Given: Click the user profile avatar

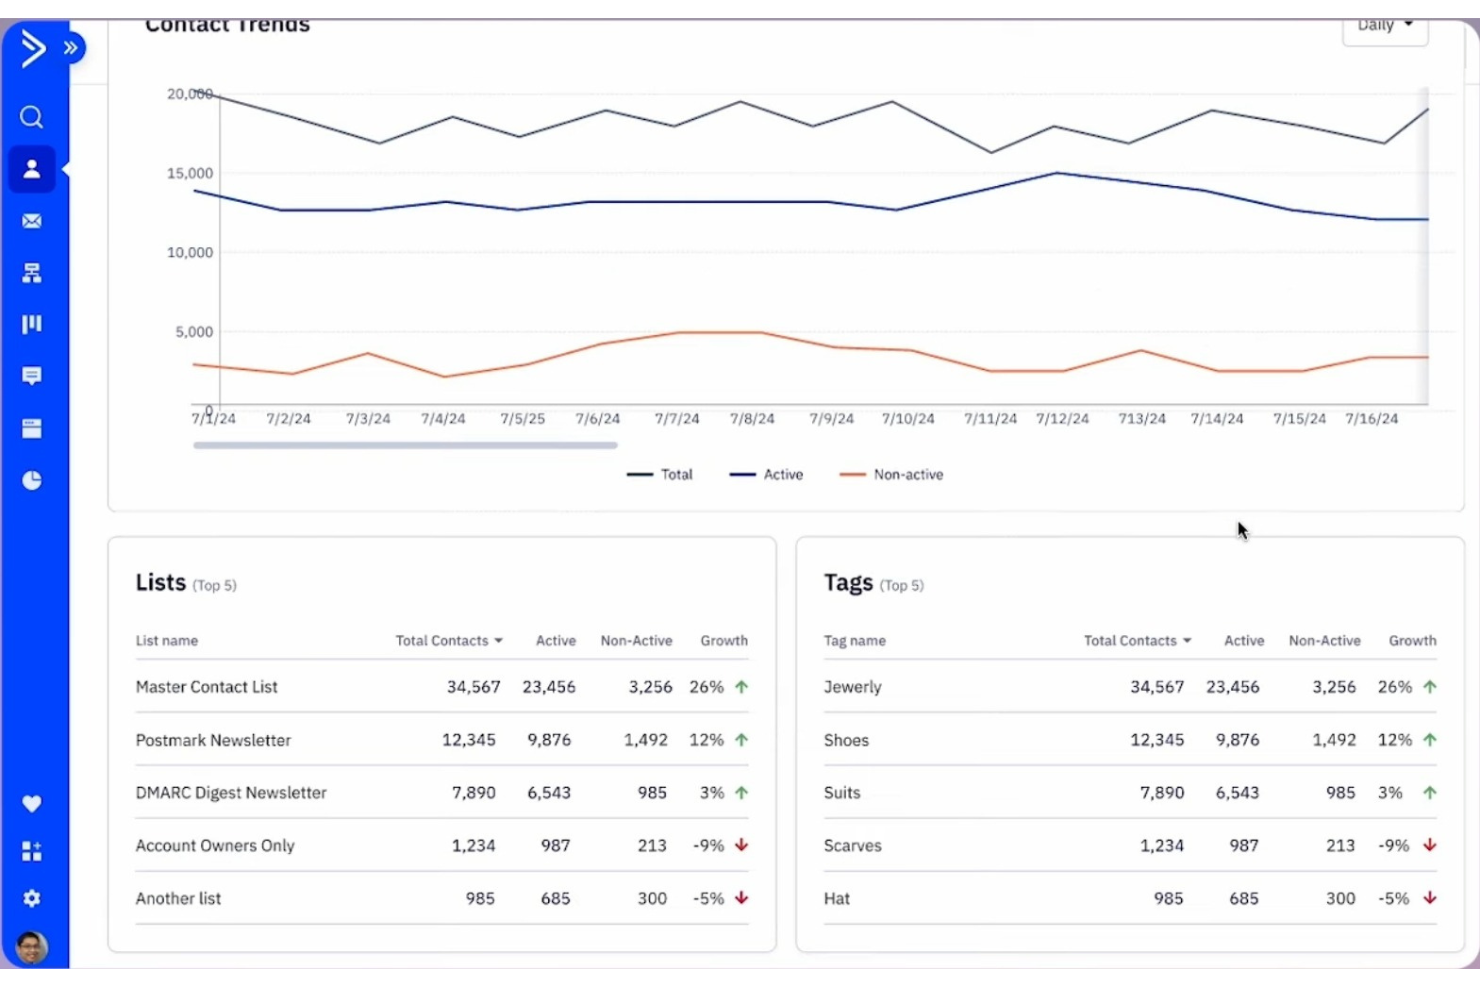Looking at the screenshot, I should (x=31, y=945).
